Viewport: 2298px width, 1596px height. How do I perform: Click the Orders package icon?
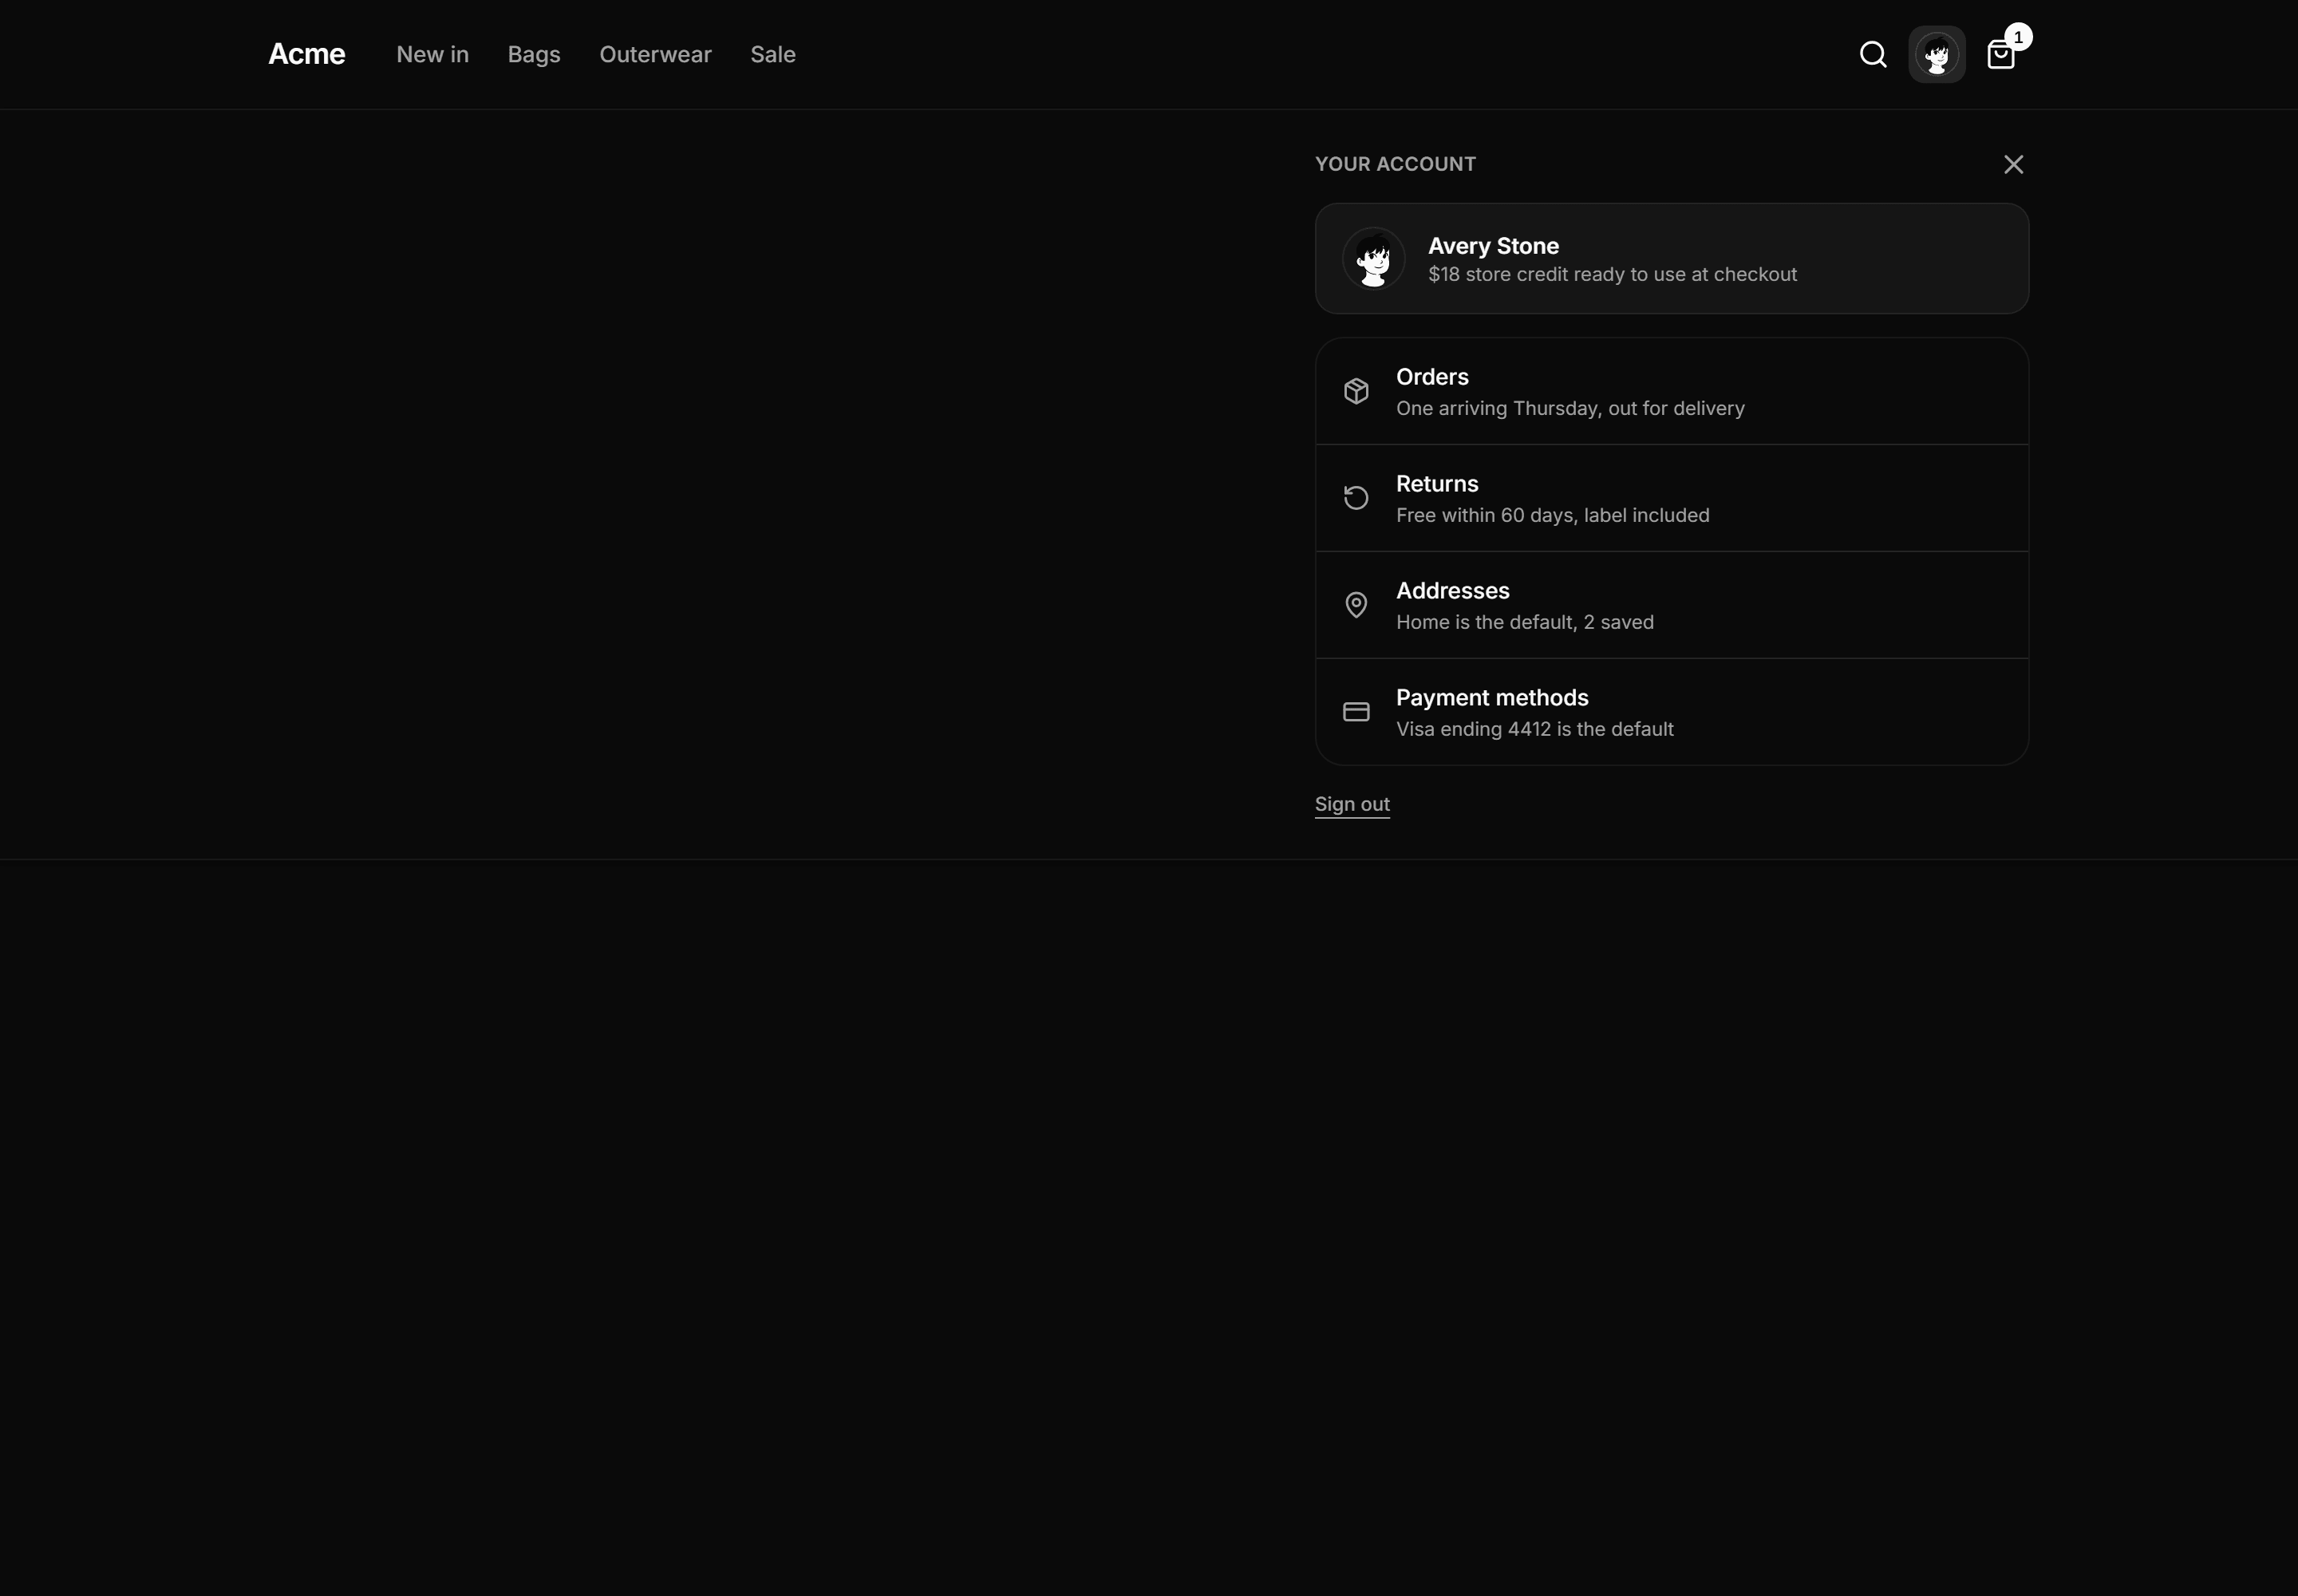tap(1356, 391)
